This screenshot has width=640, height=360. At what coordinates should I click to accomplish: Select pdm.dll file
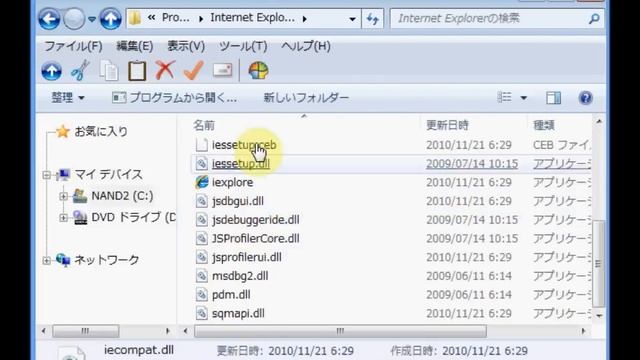(x=231, y=295)
